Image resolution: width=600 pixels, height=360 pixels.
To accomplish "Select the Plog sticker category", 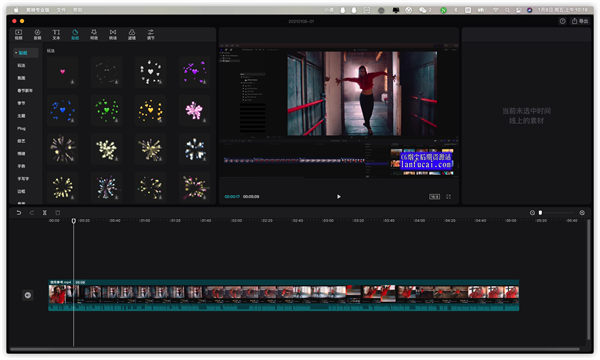I will 21,129.
